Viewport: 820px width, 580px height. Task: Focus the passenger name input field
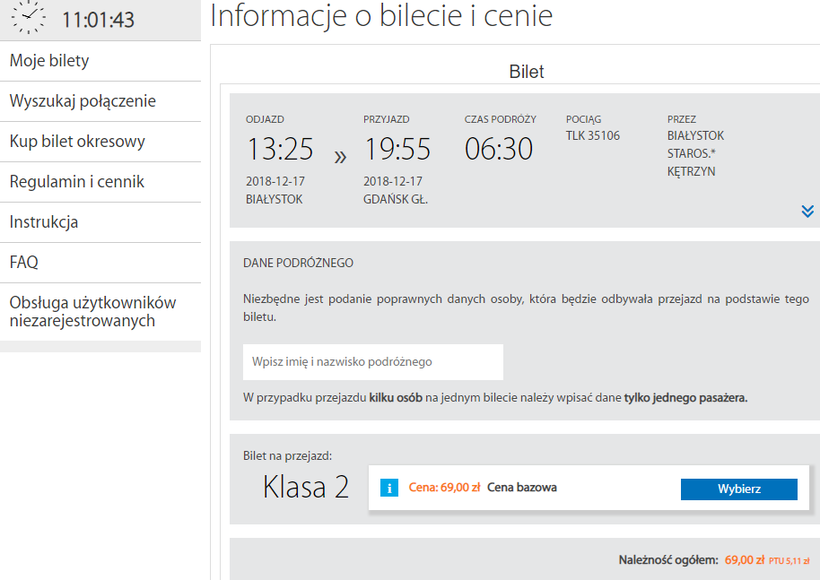click(x=373, y=362)
